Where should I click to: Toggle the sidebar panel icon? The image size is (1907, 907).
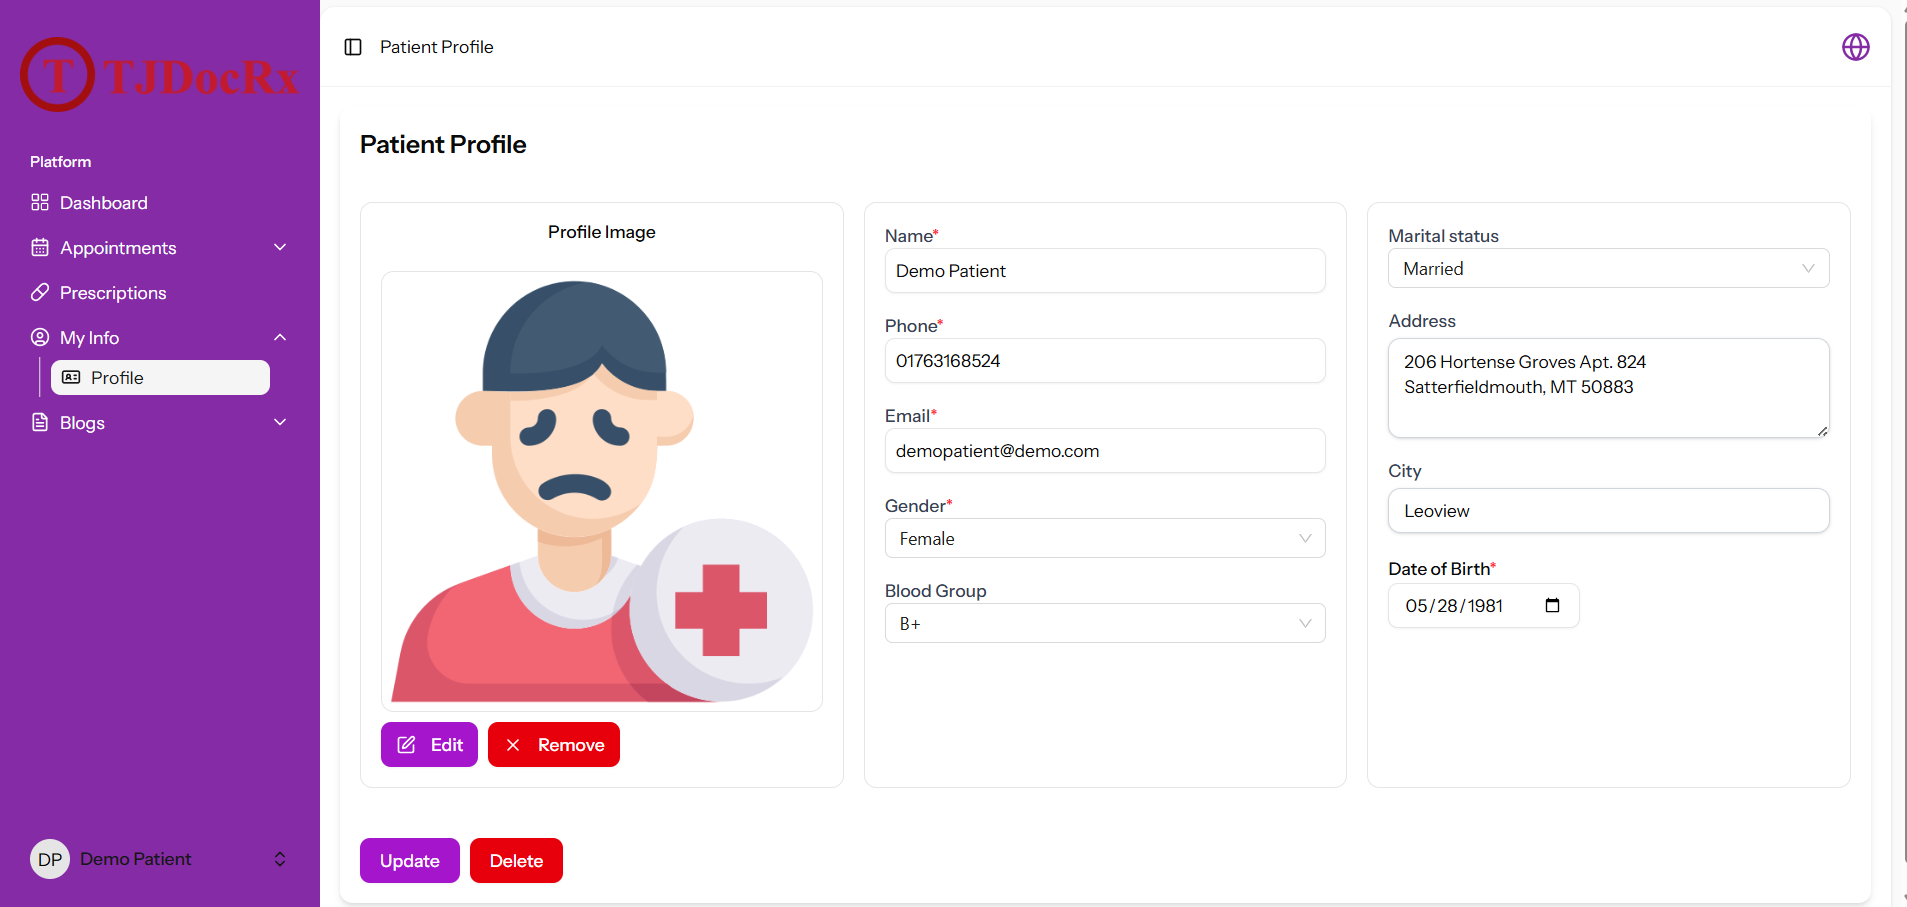(x=353, y=47)
